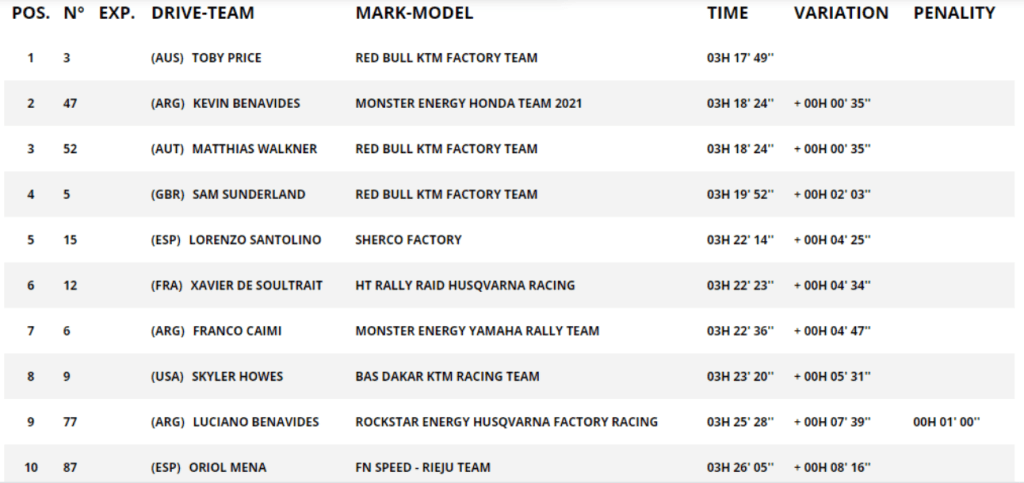Click Luciano Benavides' penalty time 00H 01' 00''

coord(947,422)
